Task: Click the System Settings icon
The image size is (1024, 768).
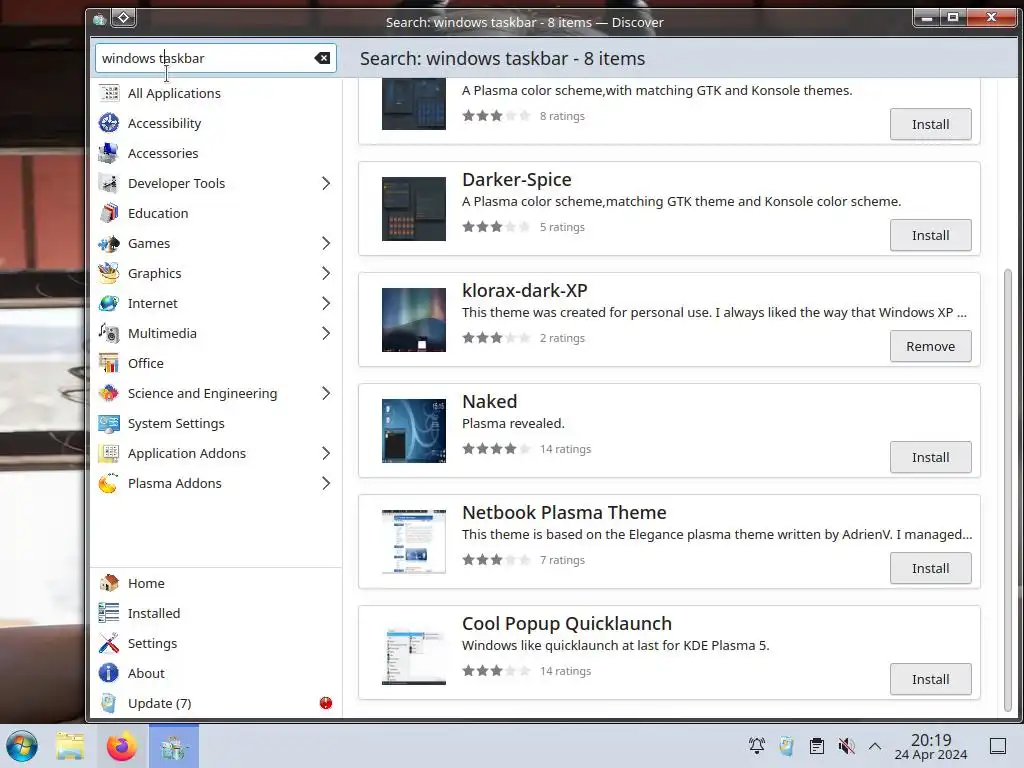Action: point(109,424)
